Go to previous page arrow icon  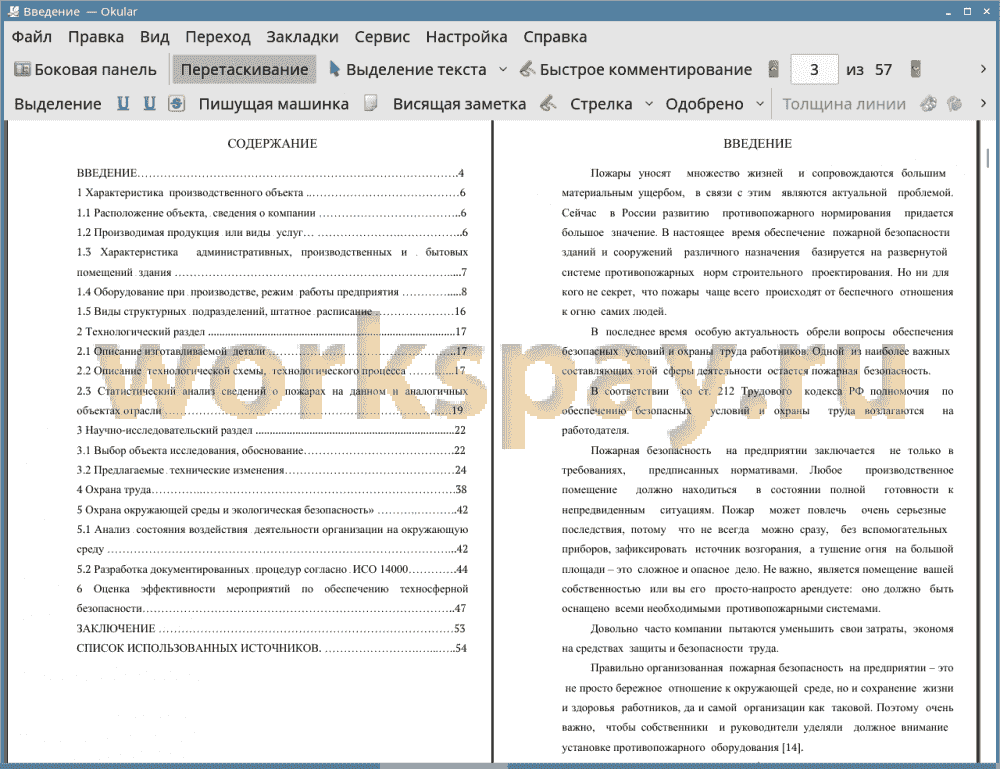774,70
